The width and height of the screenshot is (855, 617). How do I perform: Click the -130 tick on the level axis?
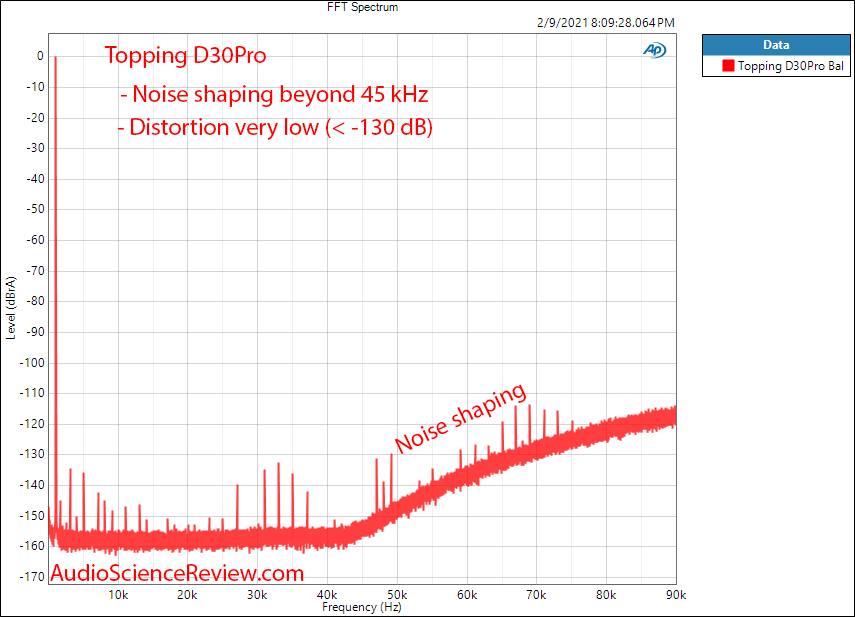(32, 454)
